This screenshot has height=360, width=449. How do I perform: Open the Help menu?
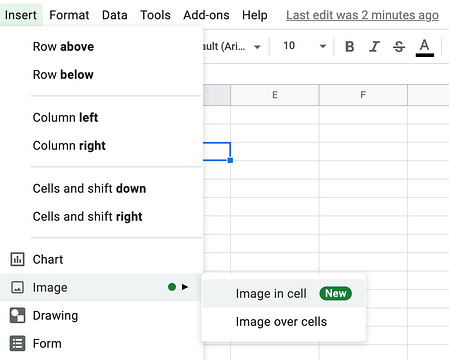tap(255, 15)
